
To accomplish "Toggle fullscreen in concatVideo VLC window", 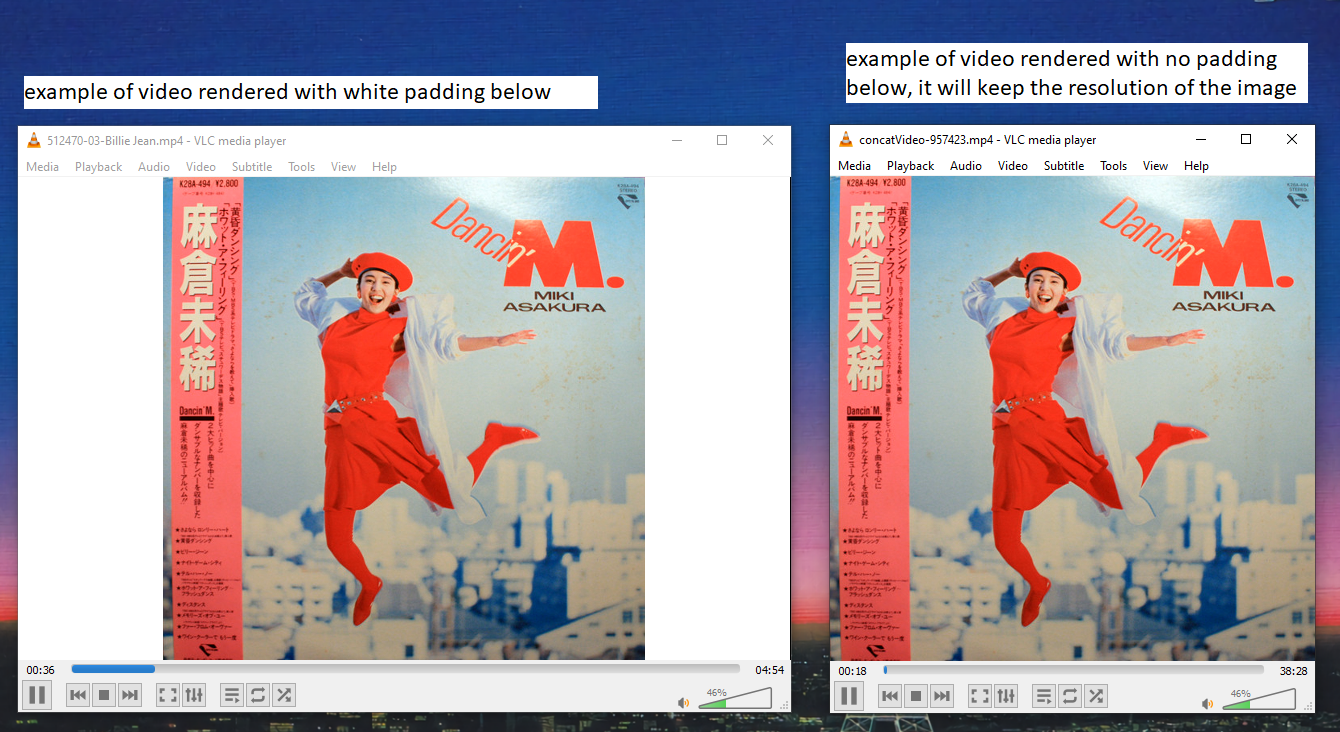I will pyautogui.click(x=980, y=696).
